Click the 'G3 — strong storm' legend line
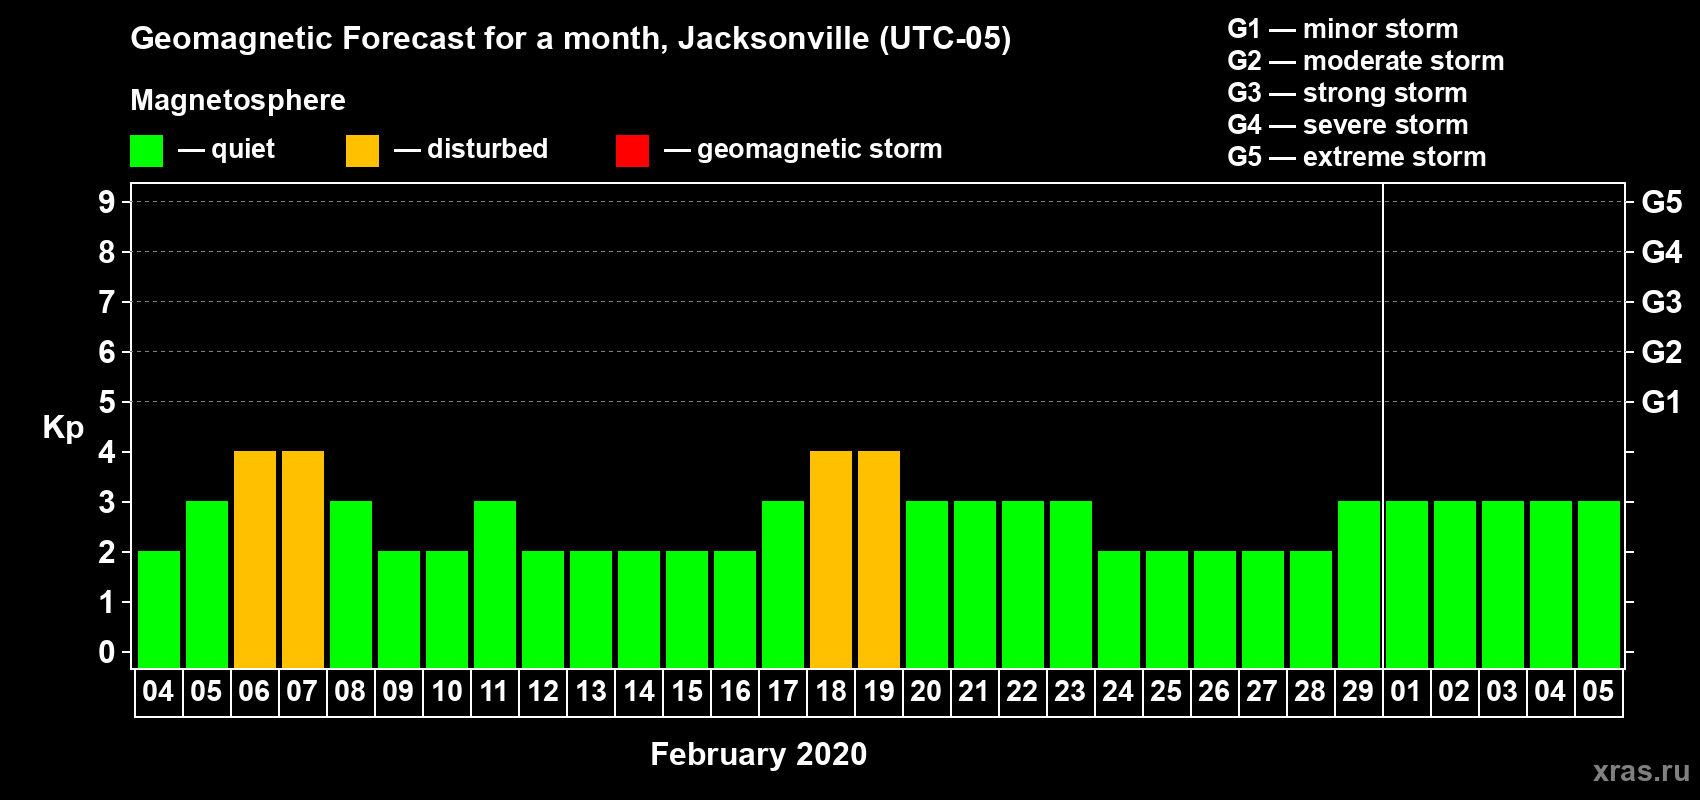This screenshot has width=1700, height=800. (x=1347, y=93)
